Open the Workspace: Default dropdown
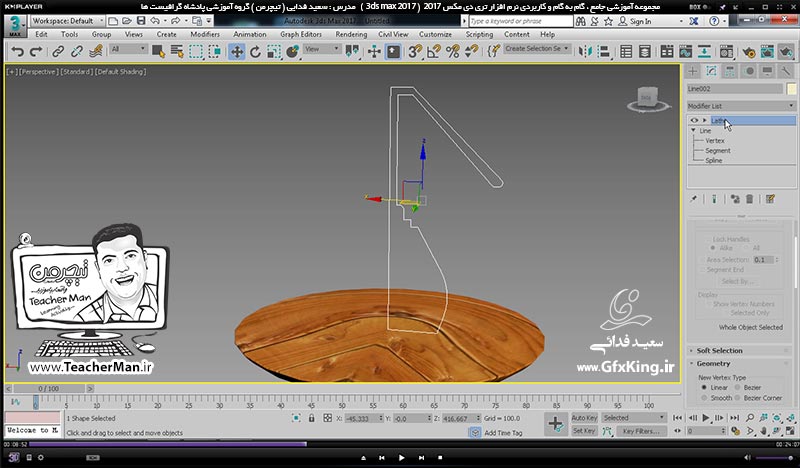Viewport: 800px width, 468px height. 67,21
